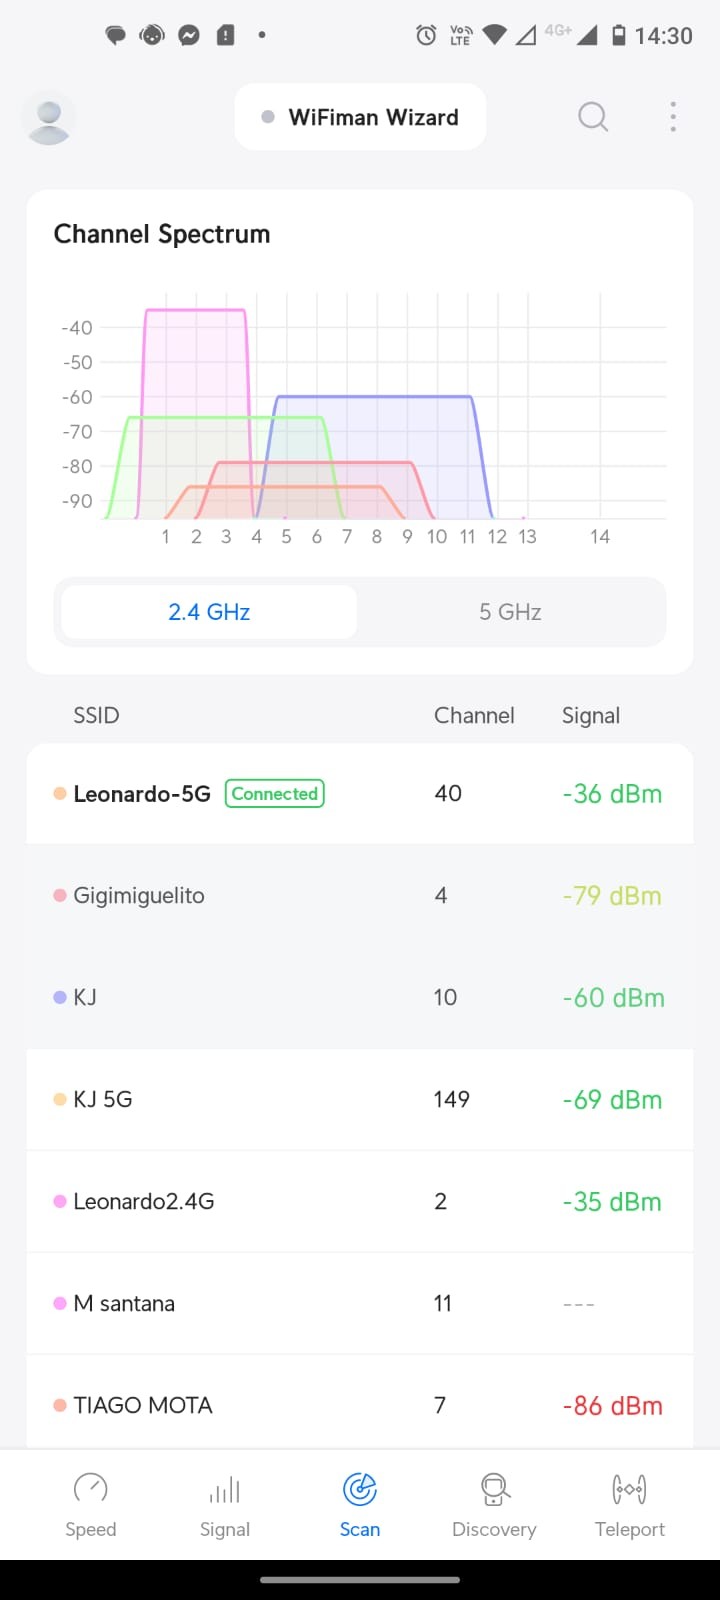Image resolution: width=720 pixels, height=1600 pixels.
Task: Sort networks by Channel column header
Action: [x=474, y=716]
